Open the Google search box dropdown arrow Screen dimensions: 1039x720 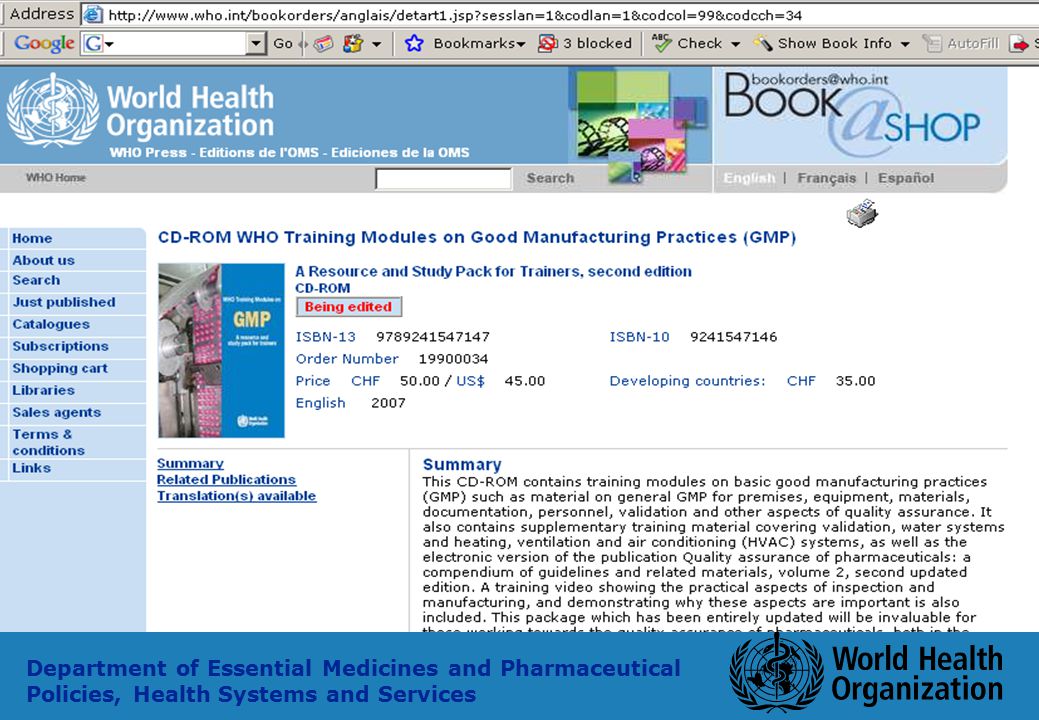coord(256,44)
